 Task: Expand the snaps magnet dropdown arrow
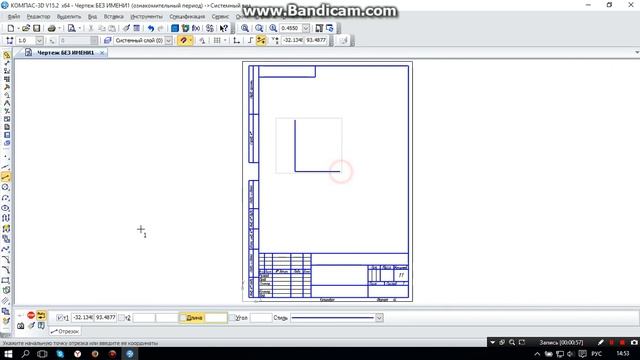[191, 40]
